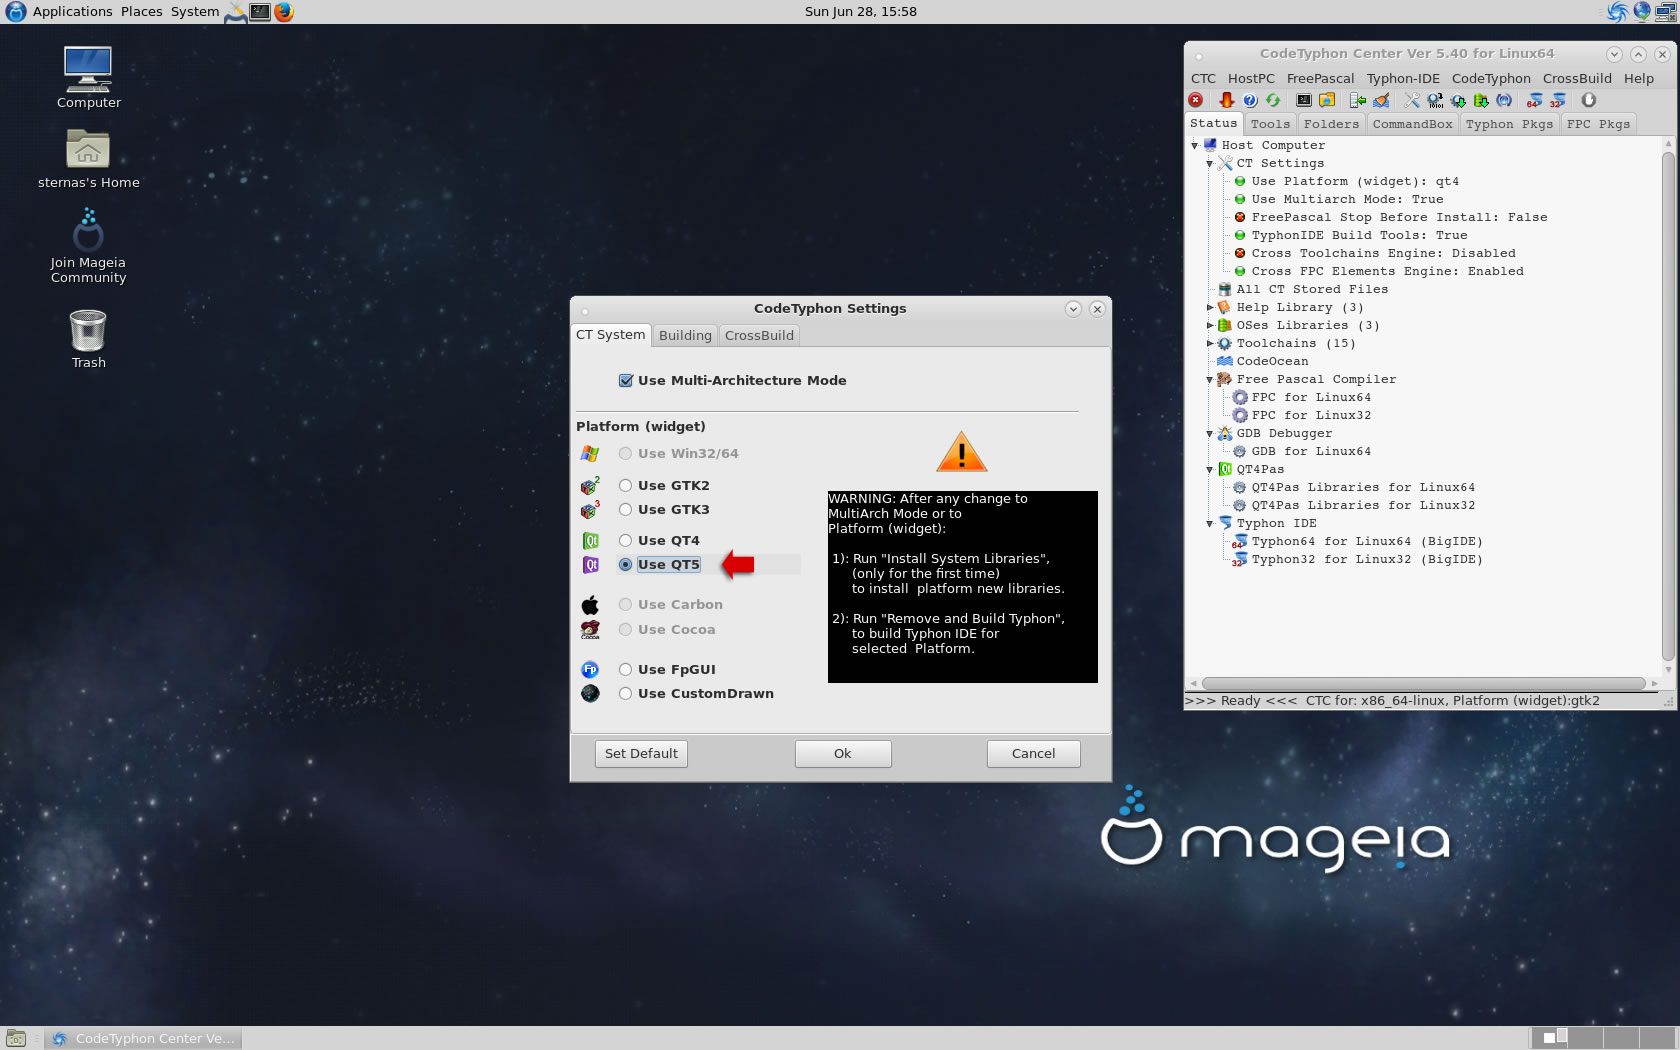Select the Use FpGUI radio button
The width and height of the screenshot is (1680, 1050).
(x=625, y=669)
